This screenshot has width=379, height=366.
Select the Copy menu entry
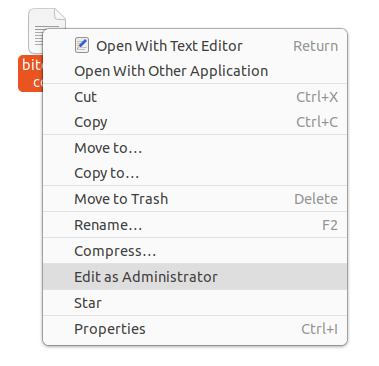[195, 122]
